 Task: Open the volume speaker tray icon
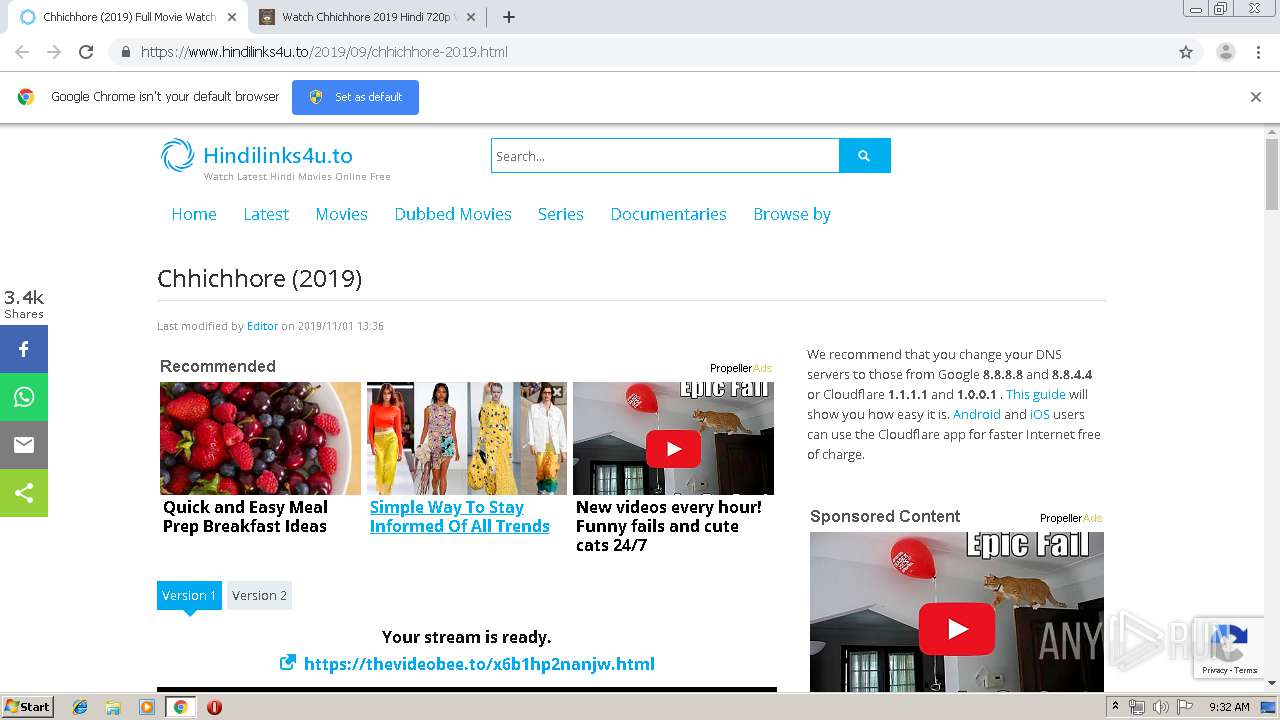click(x=1161, y=707)
